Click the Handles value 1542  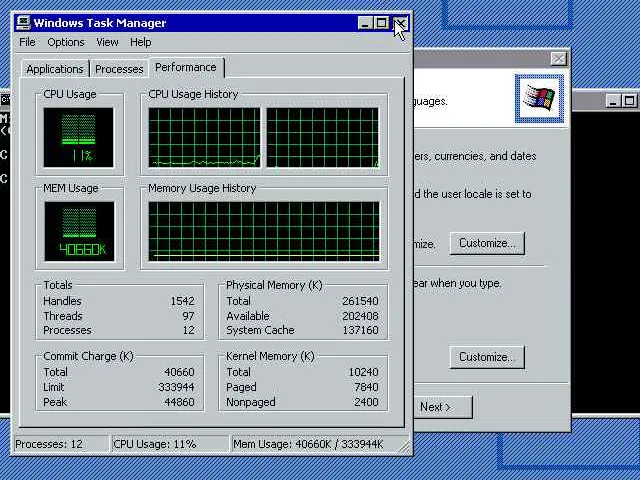tap(182, 301)
